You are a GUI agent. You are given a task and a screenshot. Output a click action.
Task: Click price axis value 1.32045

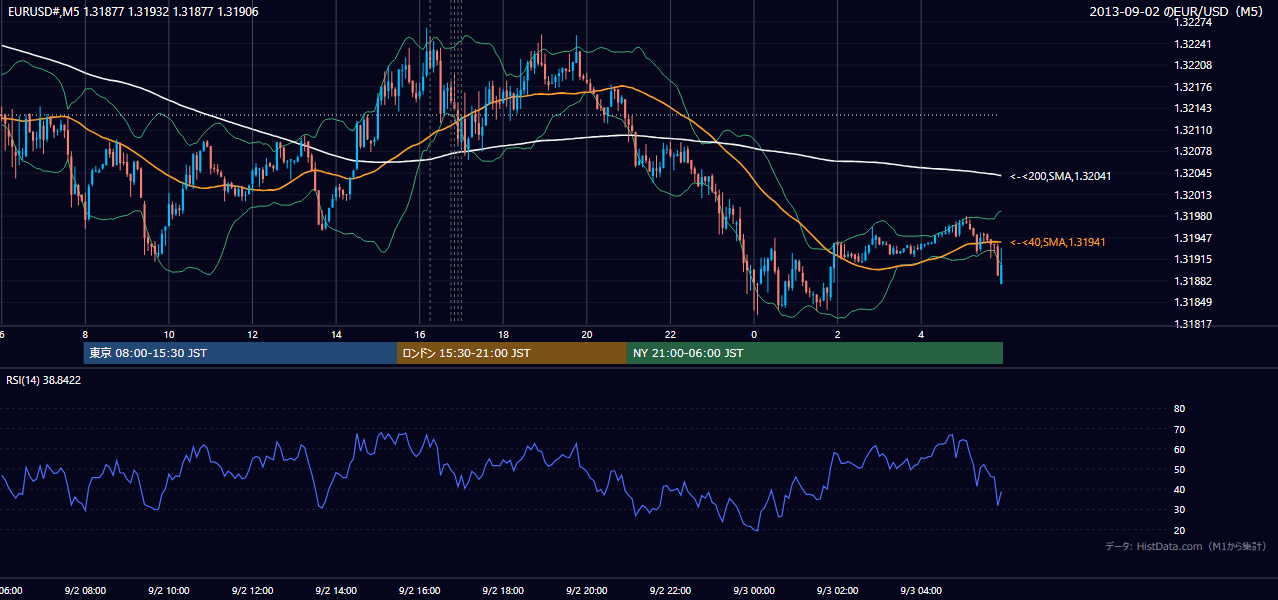pos(1192,173)
